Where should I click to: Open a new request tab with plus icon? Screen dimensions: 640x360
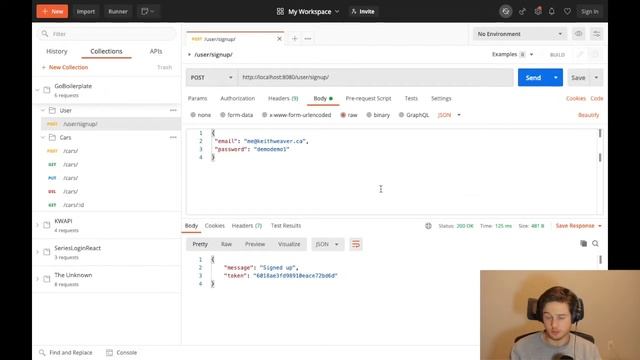point(294,39)
